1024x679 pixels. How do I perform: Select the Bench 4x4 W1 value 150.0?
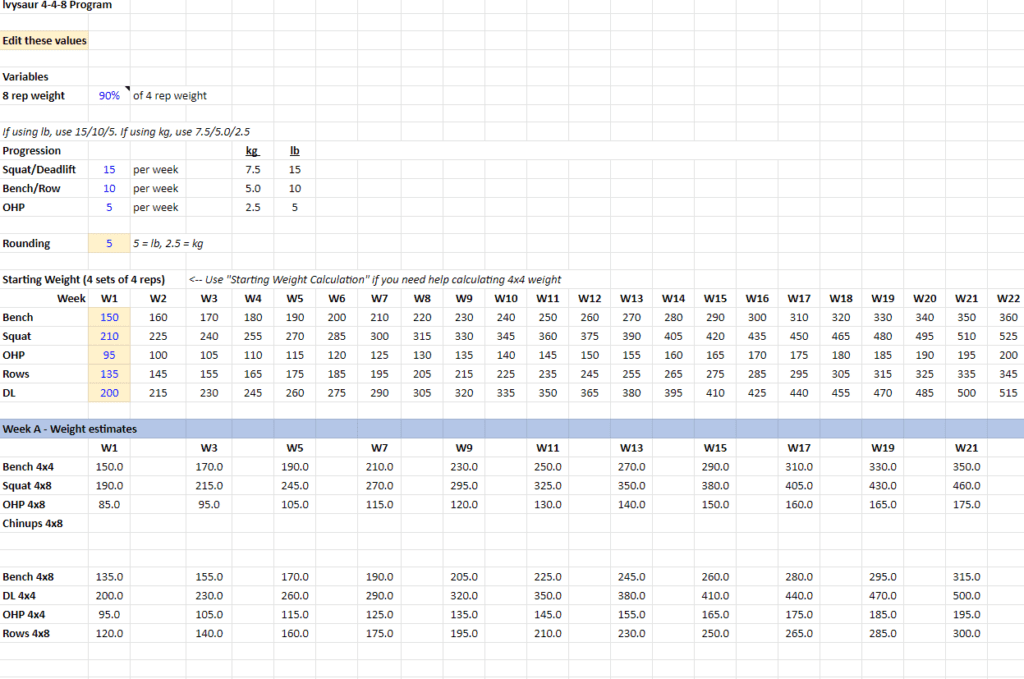(x=109, y=466)
